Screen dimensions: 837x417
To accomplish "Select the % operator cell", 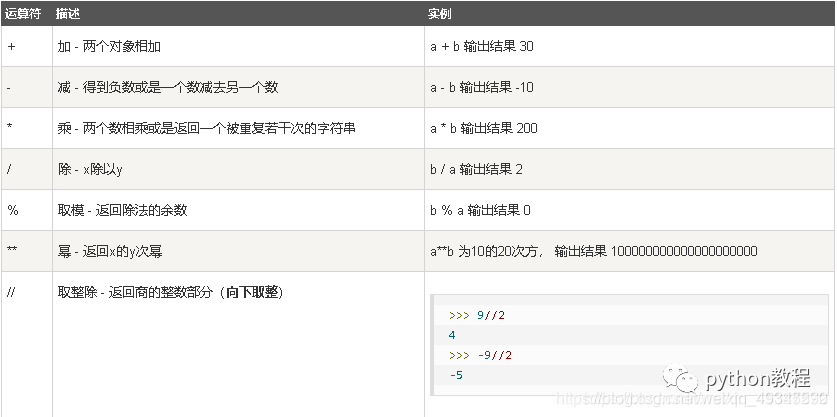I will click(x=26, y=210).
